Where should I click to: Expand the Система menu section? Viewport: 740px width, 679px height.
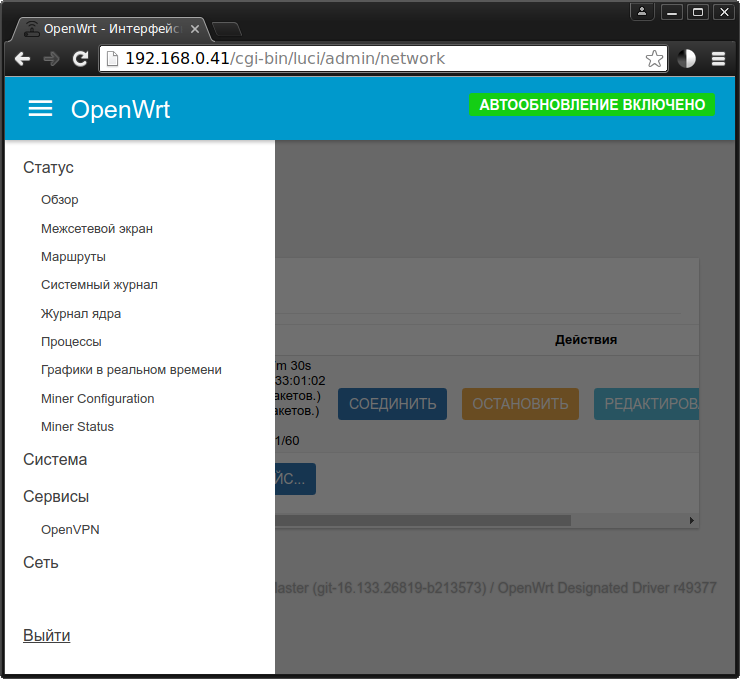[55, 460]
